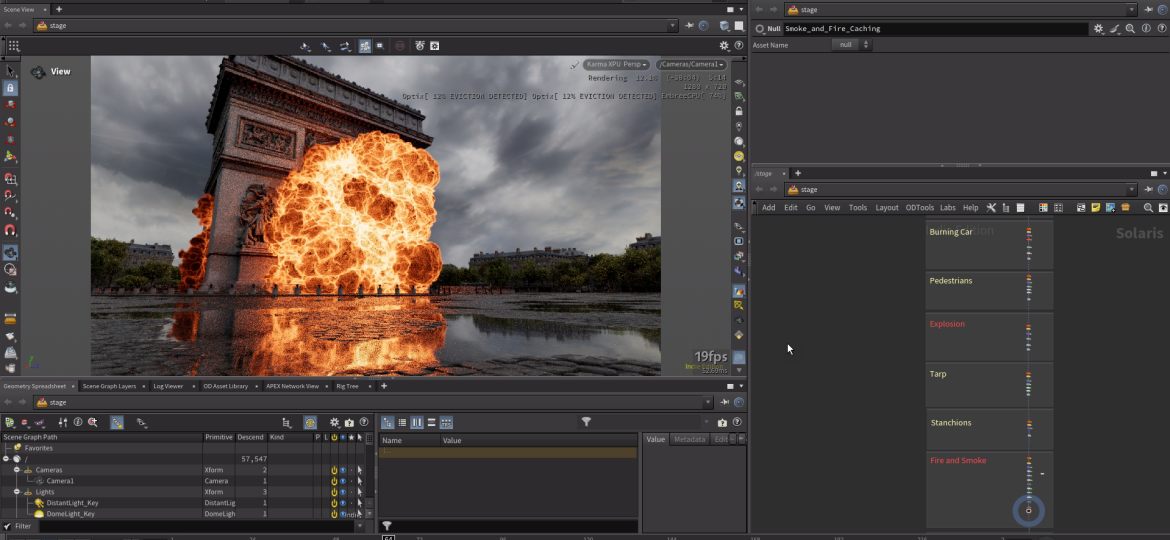The image size is (1170, 540).
Task: Collapse the Cameras tree node
Action: coord(17,470)
